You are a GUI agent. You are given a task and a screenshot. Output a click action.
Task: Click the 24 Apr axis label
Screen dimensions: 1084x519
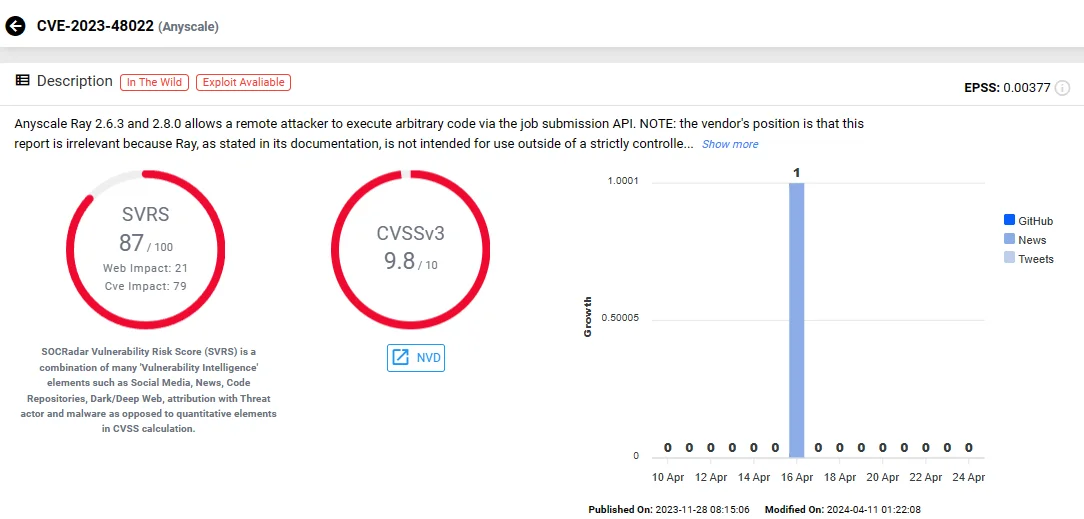click(969, 478)
